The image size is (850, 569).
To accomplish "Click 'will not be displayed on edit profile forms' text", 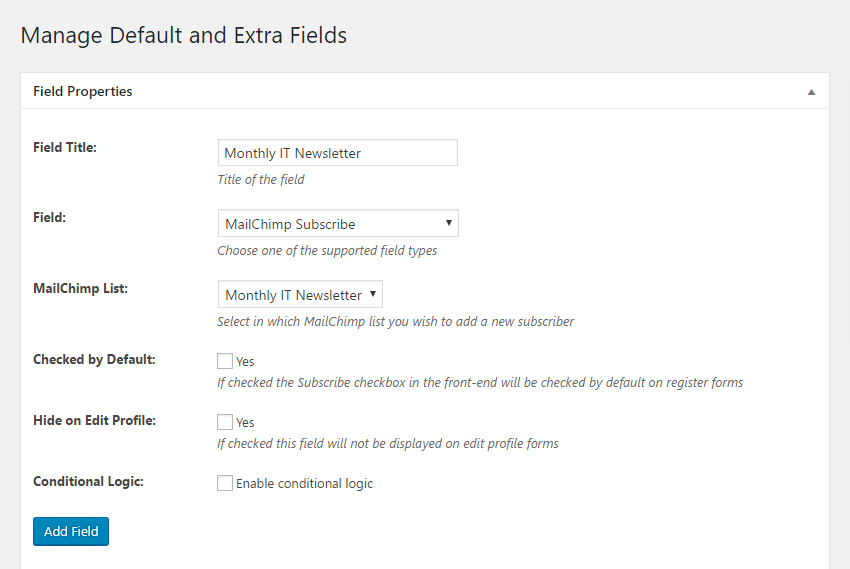I will click(x=443, y=443).
